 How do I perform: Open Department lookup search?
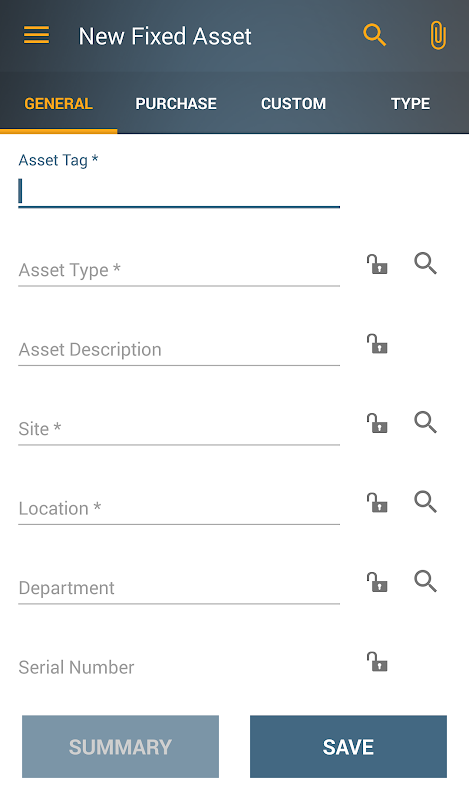tap(425, 581)
